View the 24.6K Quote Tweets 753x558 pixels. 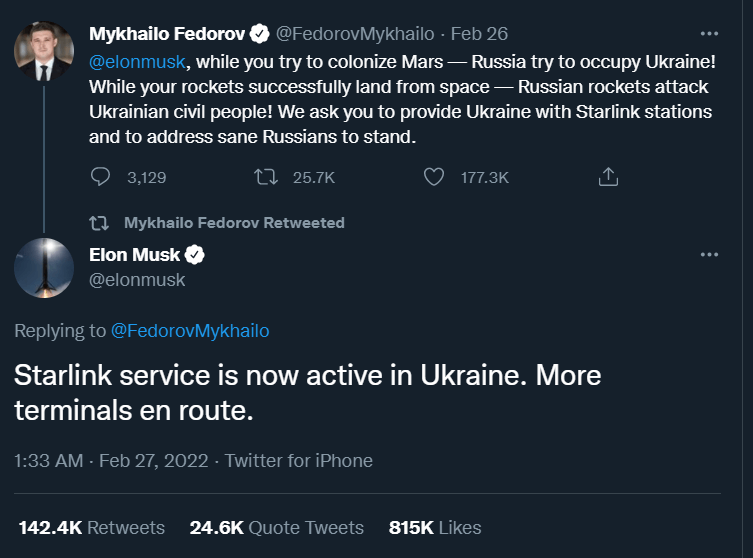276,527
